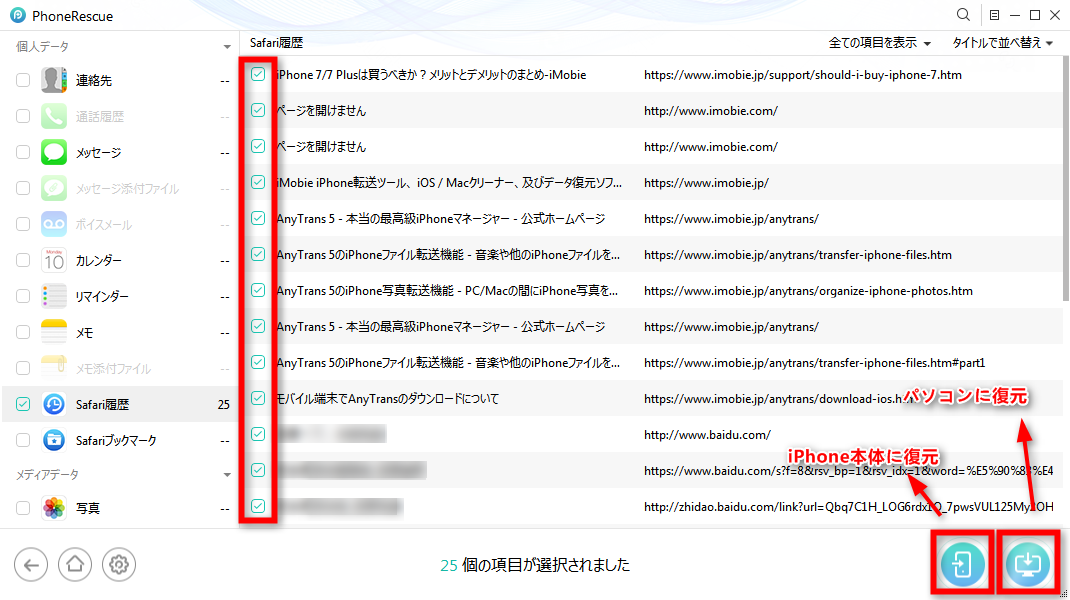Click the transfer-iphone-files.htm#part1 URL
Viewport: 1070px width, 600px height.
point(814,362)
